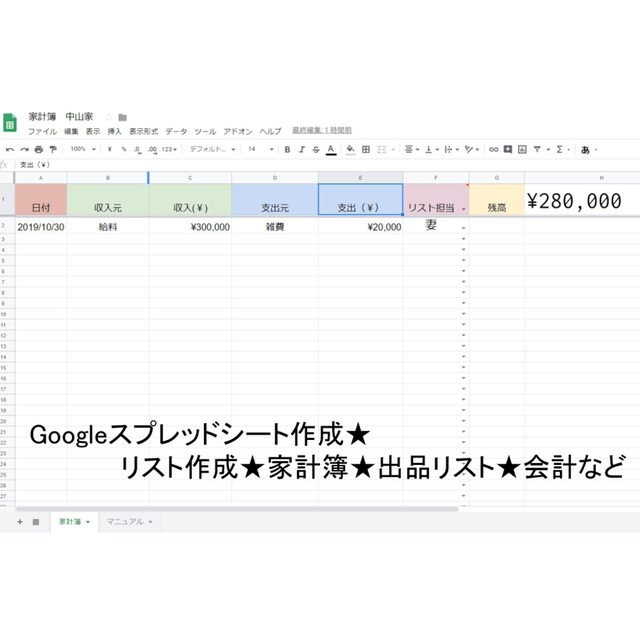
Task: Toggle italic with the I icon
Action: point(302,149)
